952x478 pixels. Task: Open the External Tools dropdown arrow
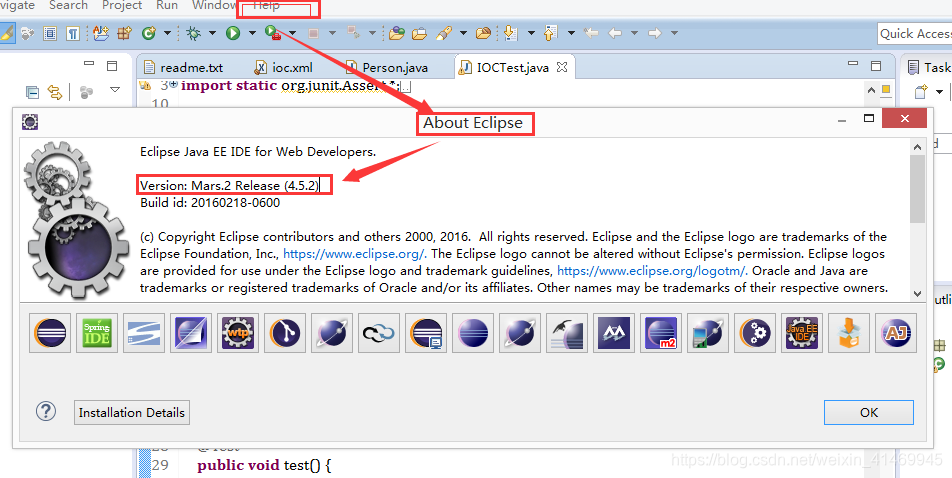(x=293, y=33)
